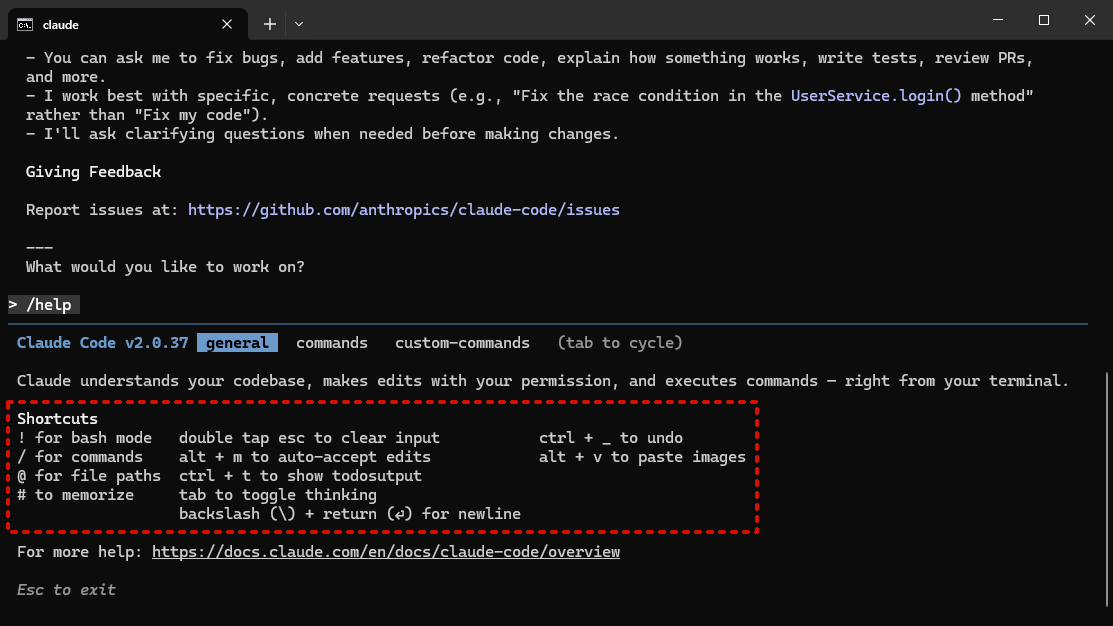
Task: Click the 'Esc to exit' hint
Action: pos(66,590)
